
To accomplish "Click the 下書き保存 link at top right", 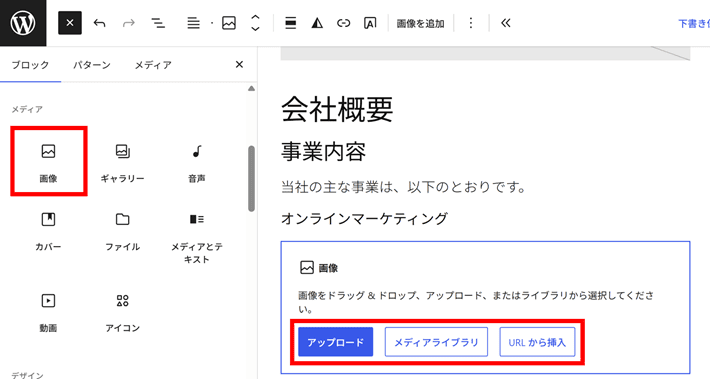I will point(694,24).
